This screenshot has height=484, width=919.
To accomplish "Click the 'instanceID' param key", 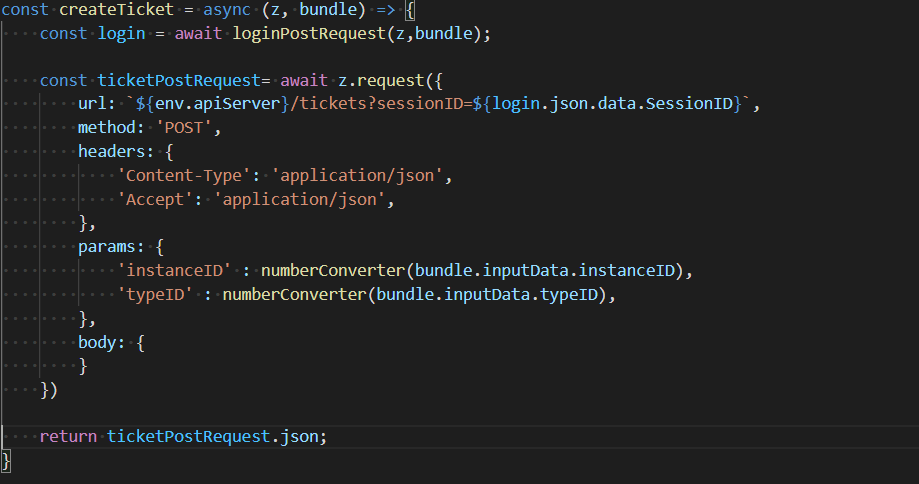I will (175, 270).
